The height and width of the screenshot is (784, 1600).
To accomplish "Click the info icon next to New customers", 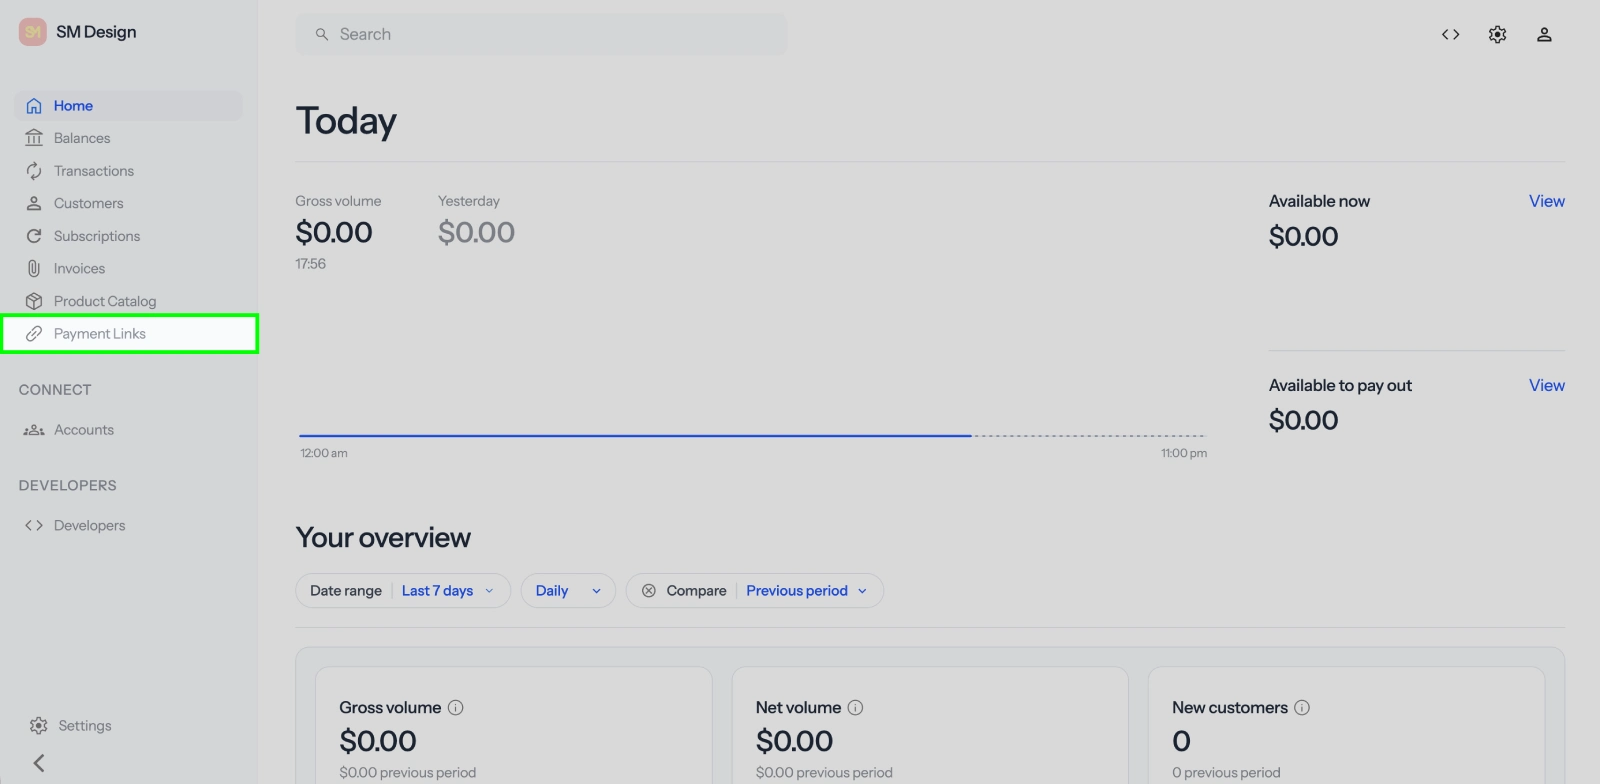I will tap(1302, 707).
